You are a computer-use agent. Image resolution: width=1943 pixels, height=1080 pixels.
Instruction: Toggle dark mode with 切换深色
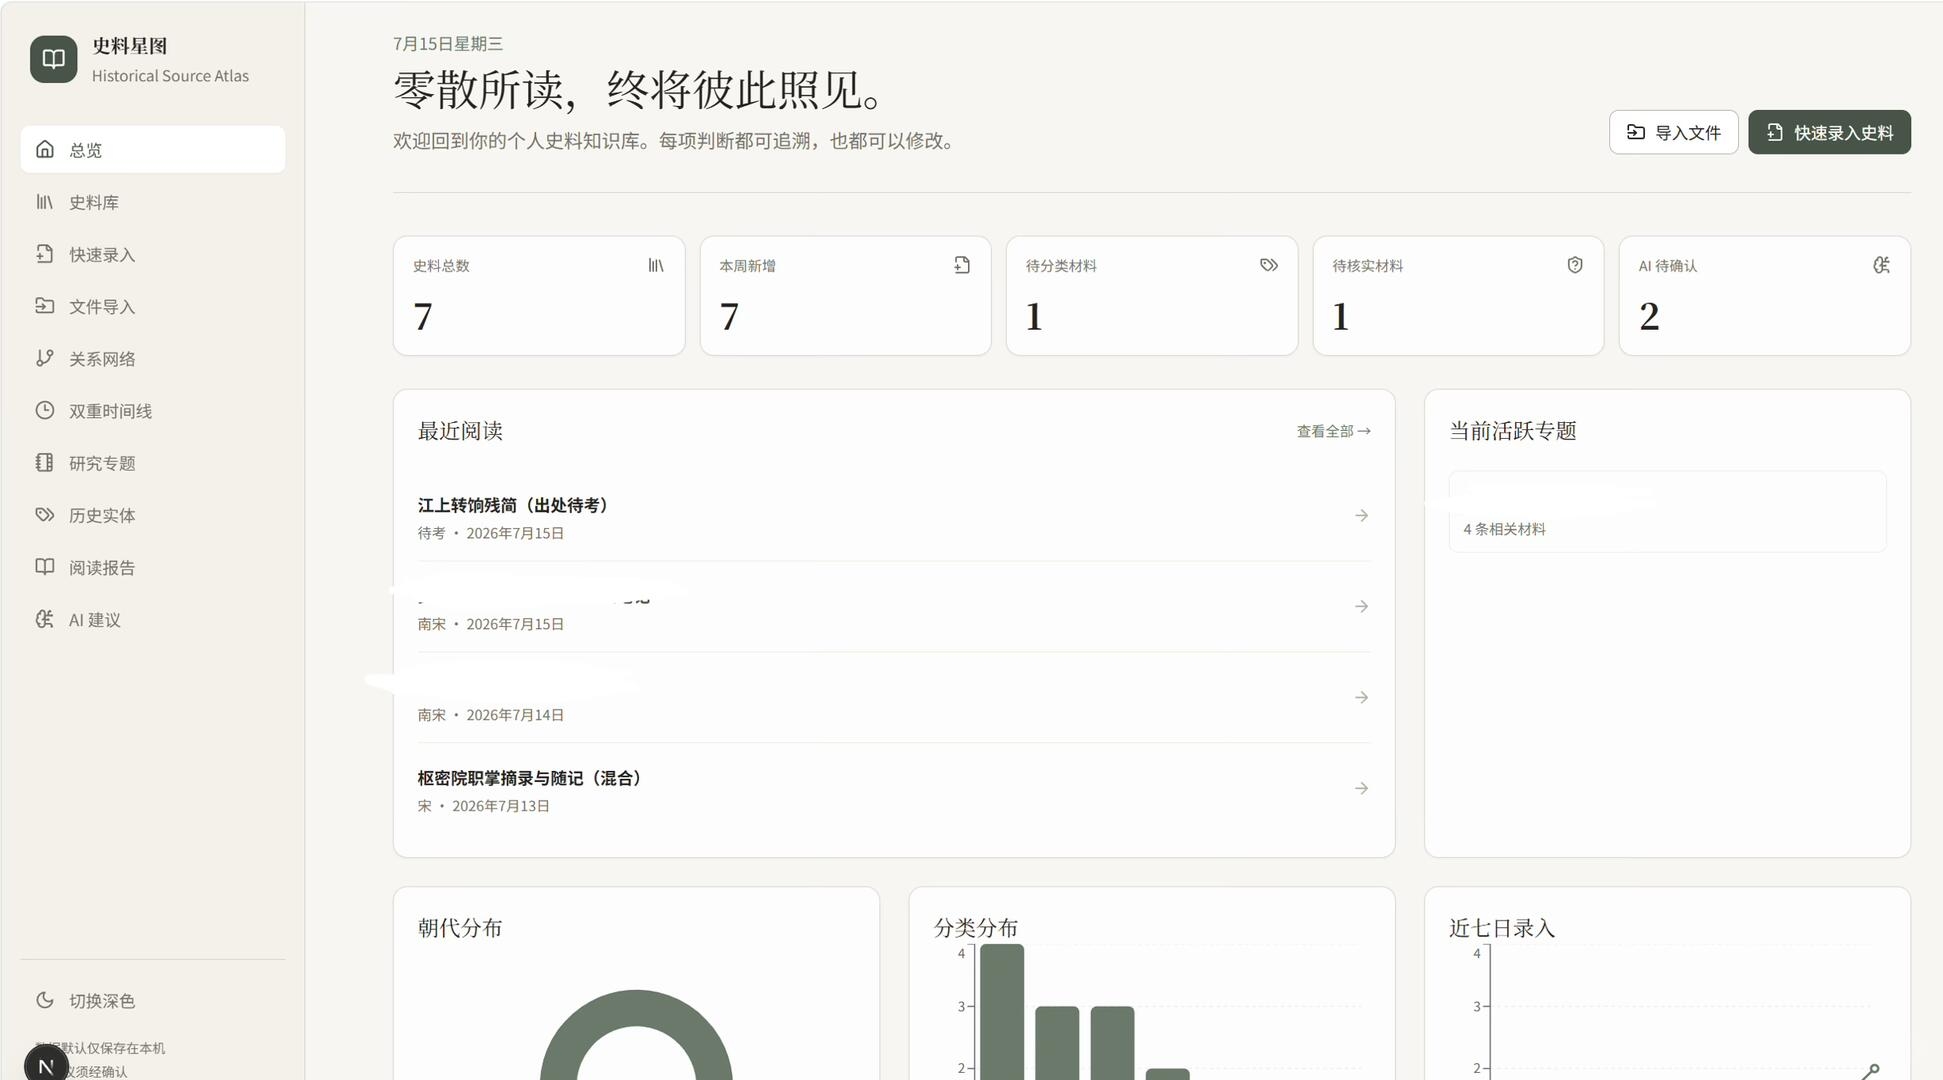pos(152,1001)
